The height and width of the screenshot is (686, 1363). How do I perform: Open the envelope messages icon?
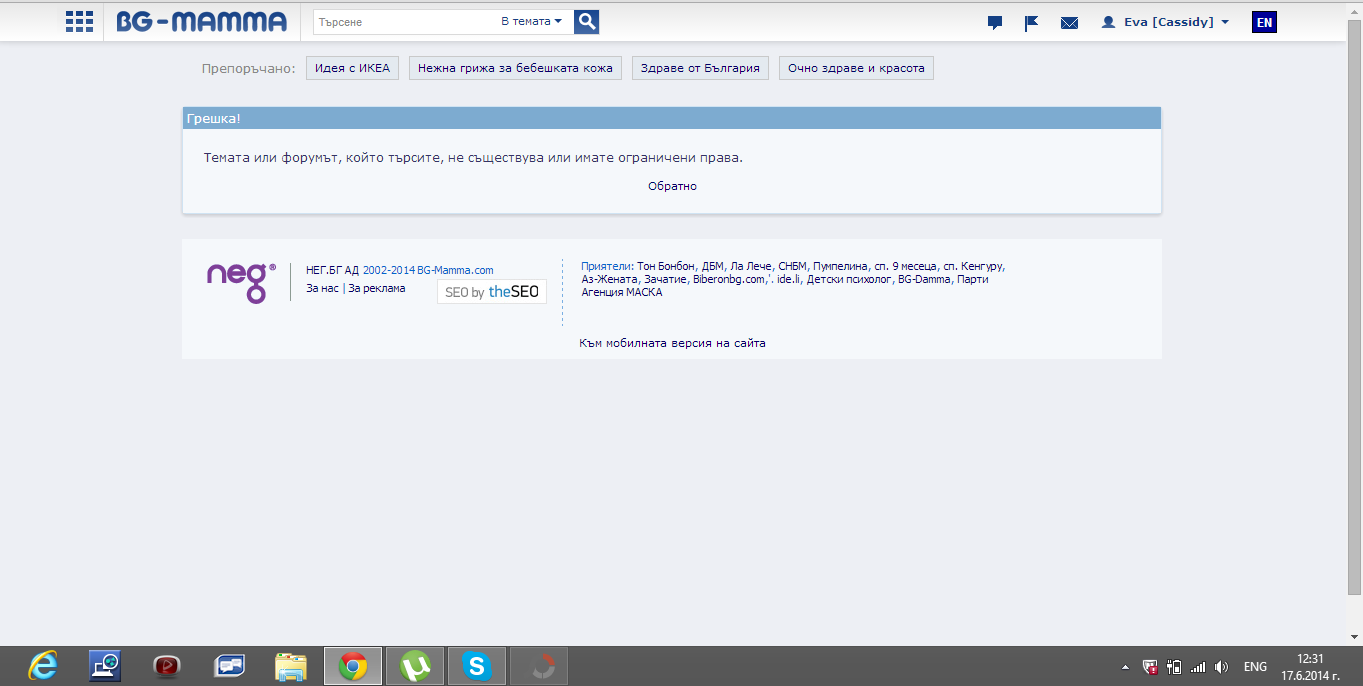click(x=1069, y=23)
